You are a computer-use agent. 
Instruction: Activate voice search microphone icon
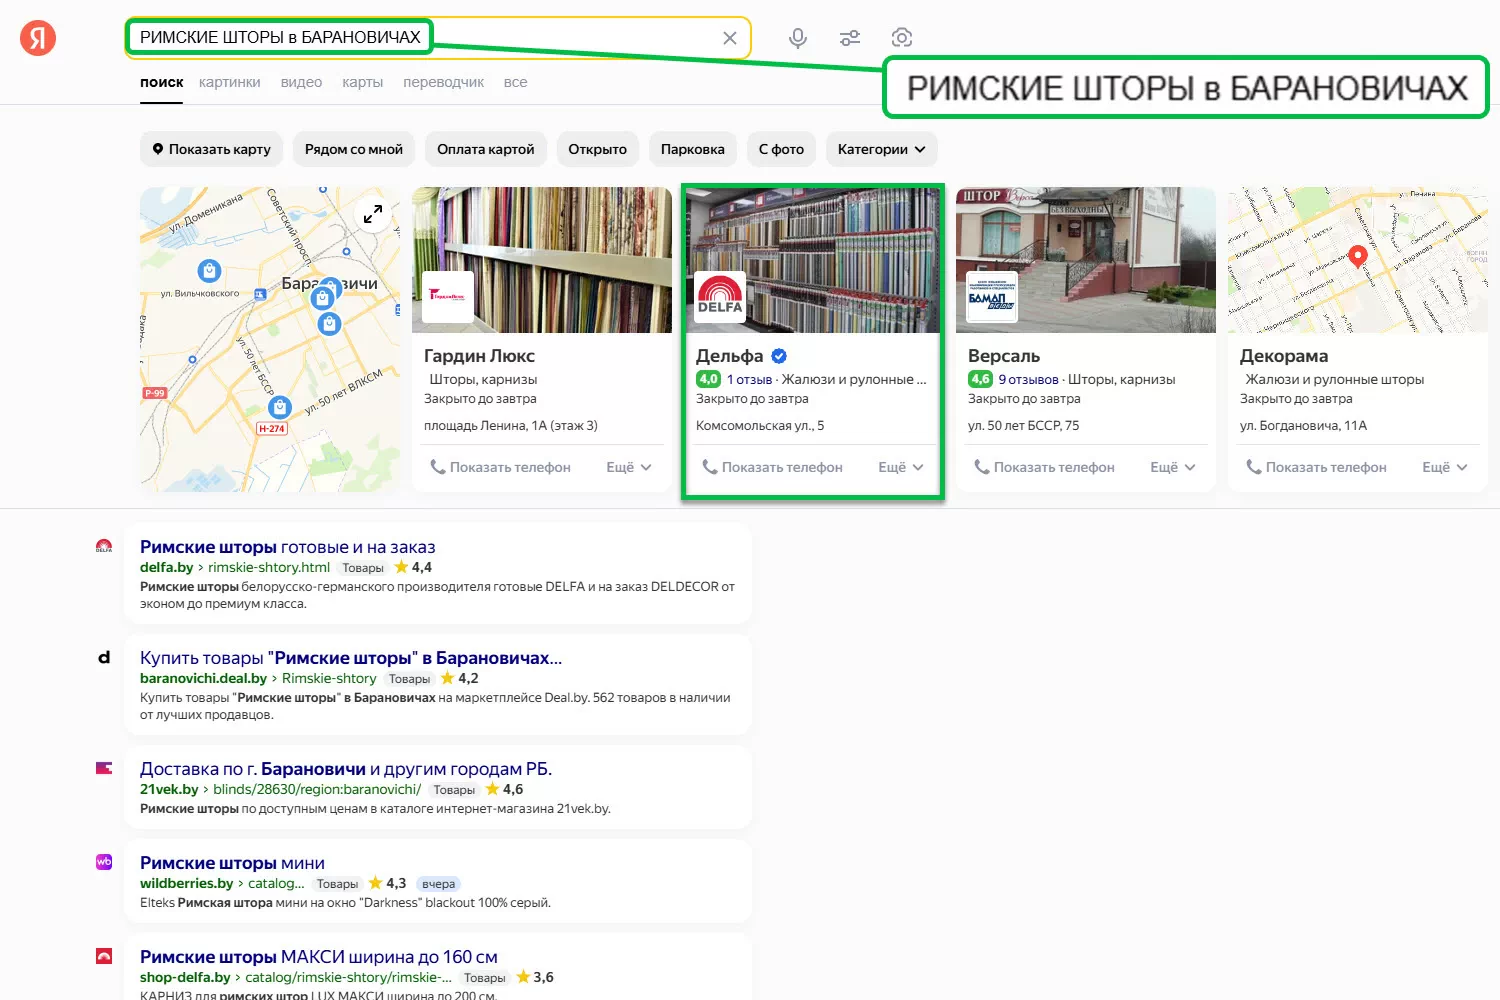tap(797, 38)
